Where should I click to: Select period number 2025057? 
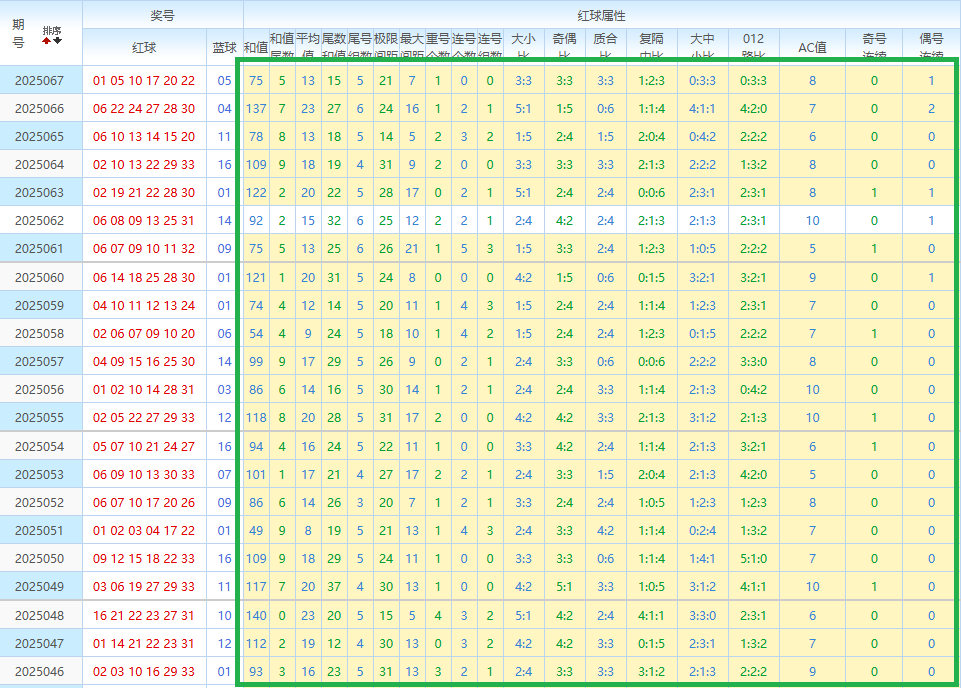click(x=39, y=361)
